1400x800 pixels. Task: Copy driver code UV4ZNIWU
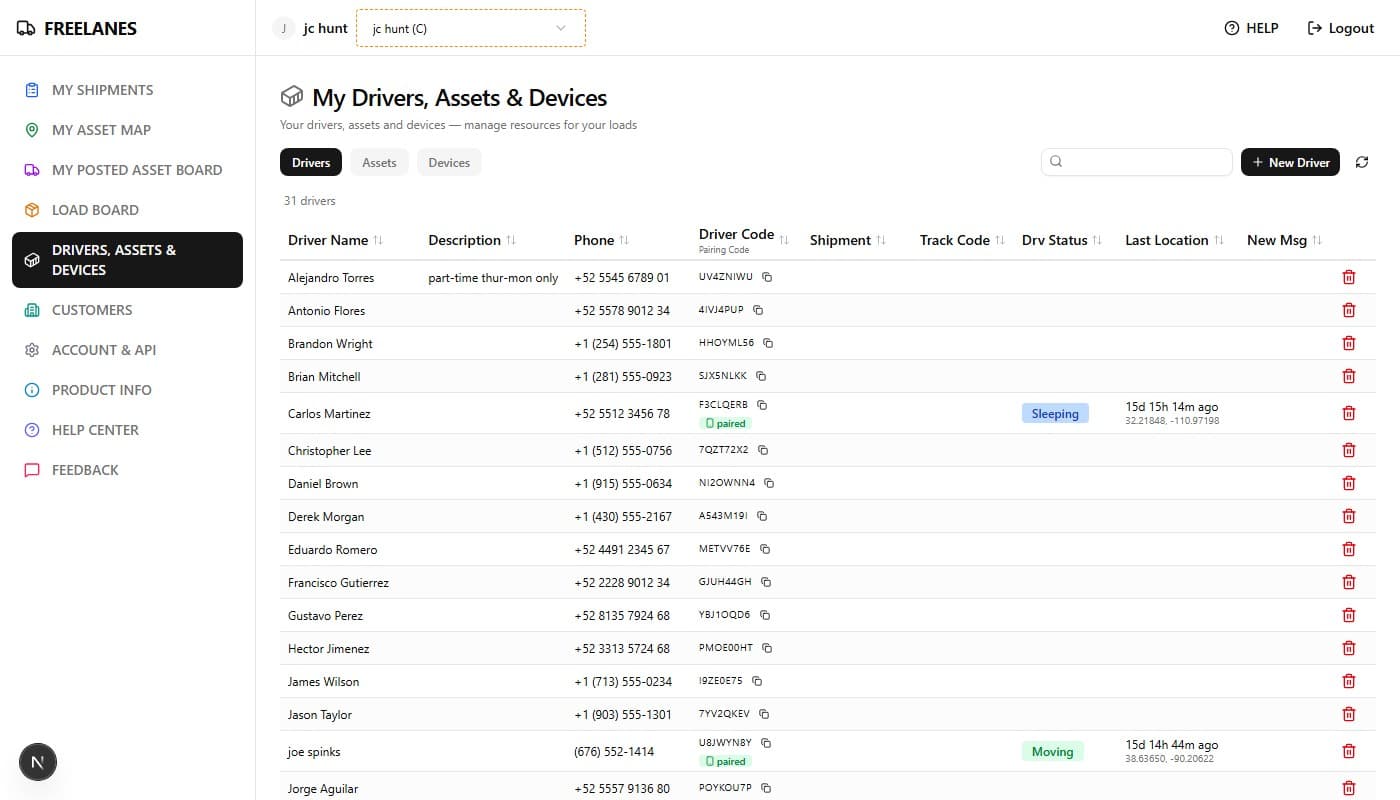pyautogui.click(x=767, y=276)
